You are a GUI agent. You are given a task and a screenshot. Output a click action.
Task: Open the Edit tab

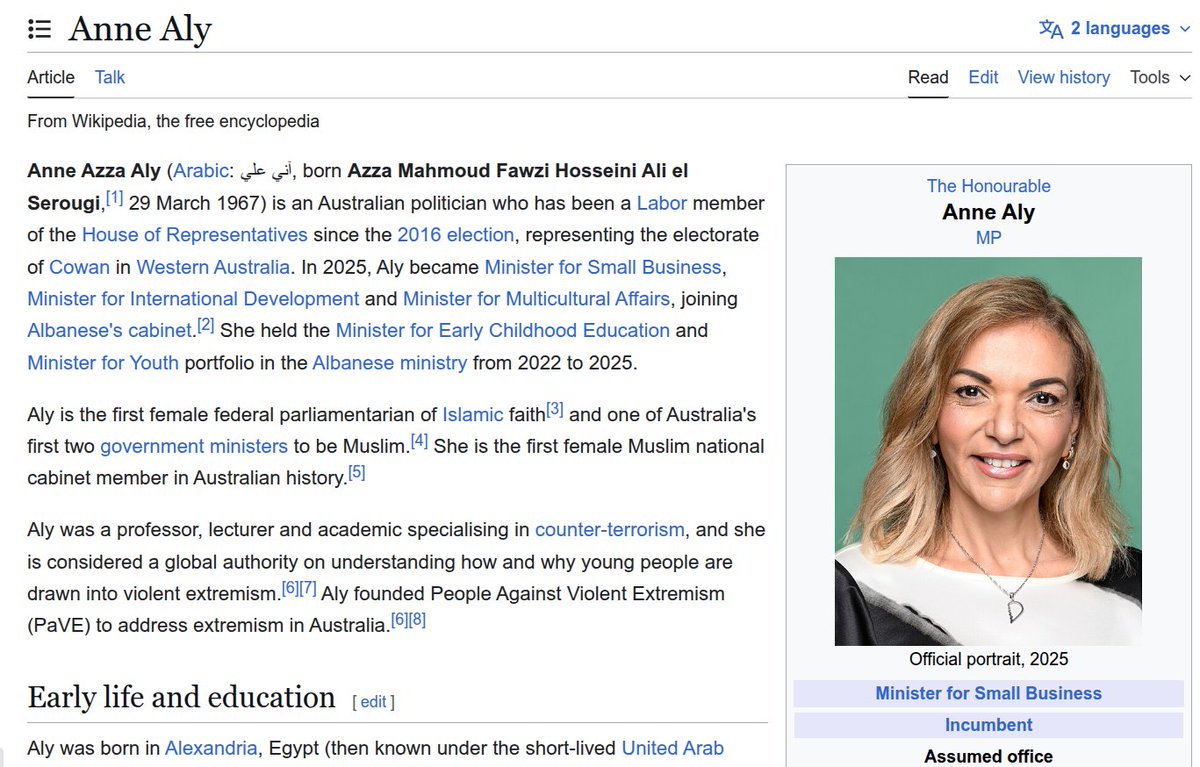click(x=983, y=77)
